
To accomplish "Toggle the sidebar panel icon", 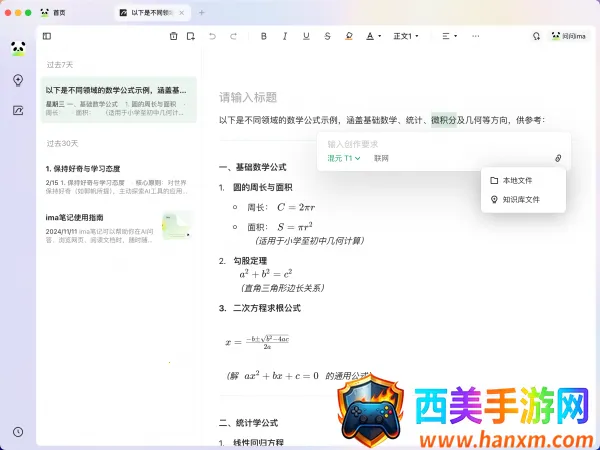I will click(x=47, y=36).
